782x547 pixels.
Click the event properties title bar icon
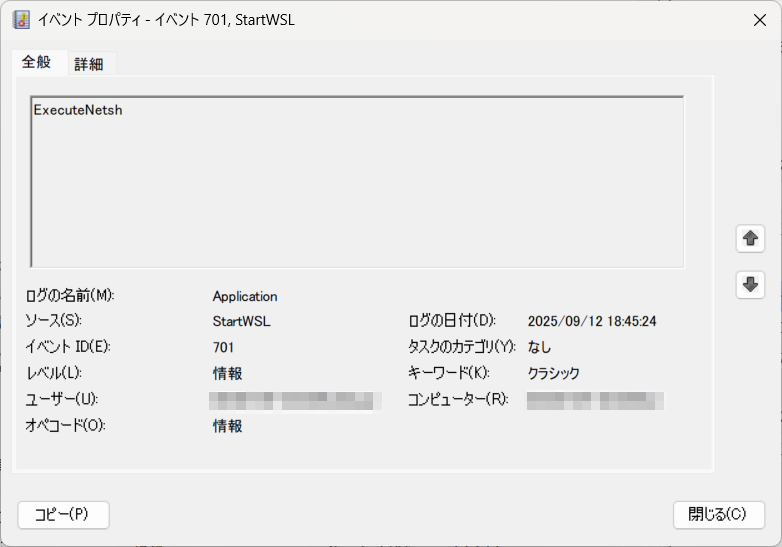21,20
